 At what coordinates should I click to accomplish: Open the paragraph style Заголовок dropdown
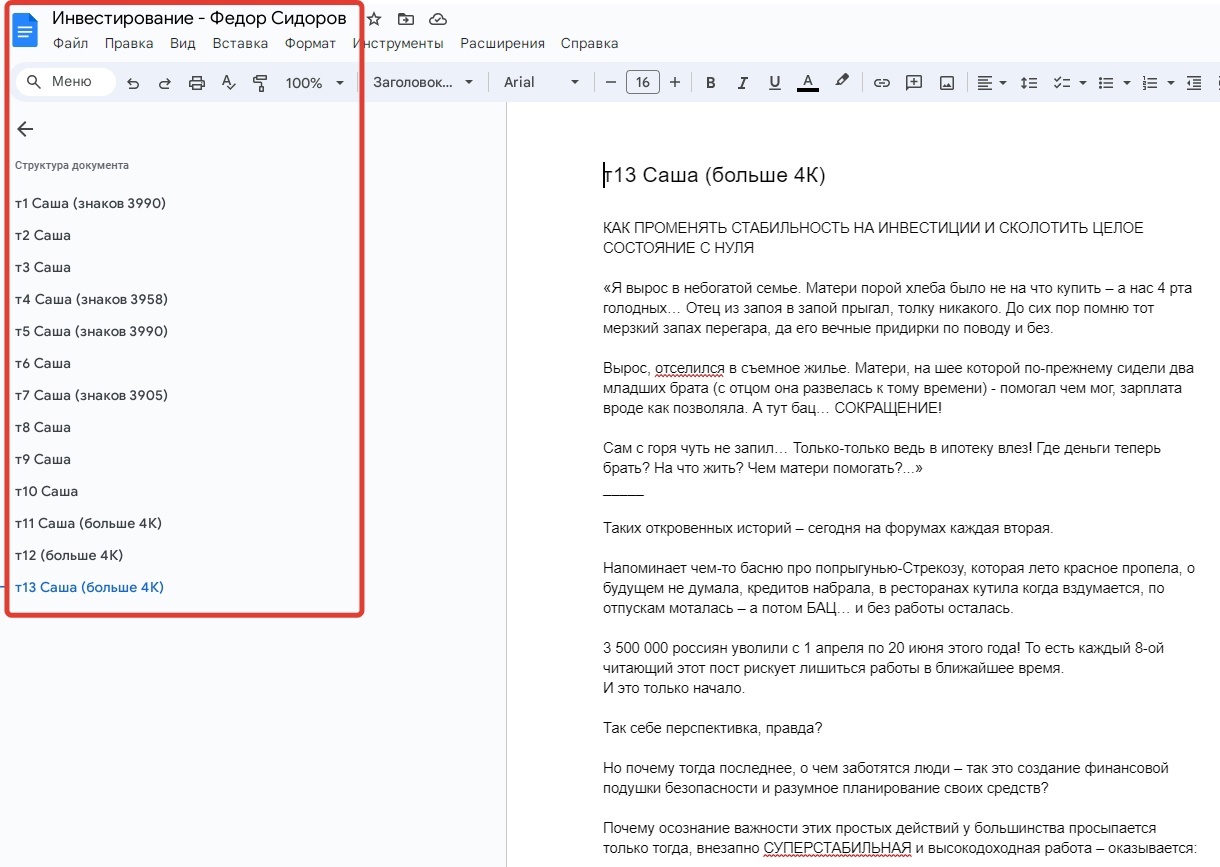(423, 82)
